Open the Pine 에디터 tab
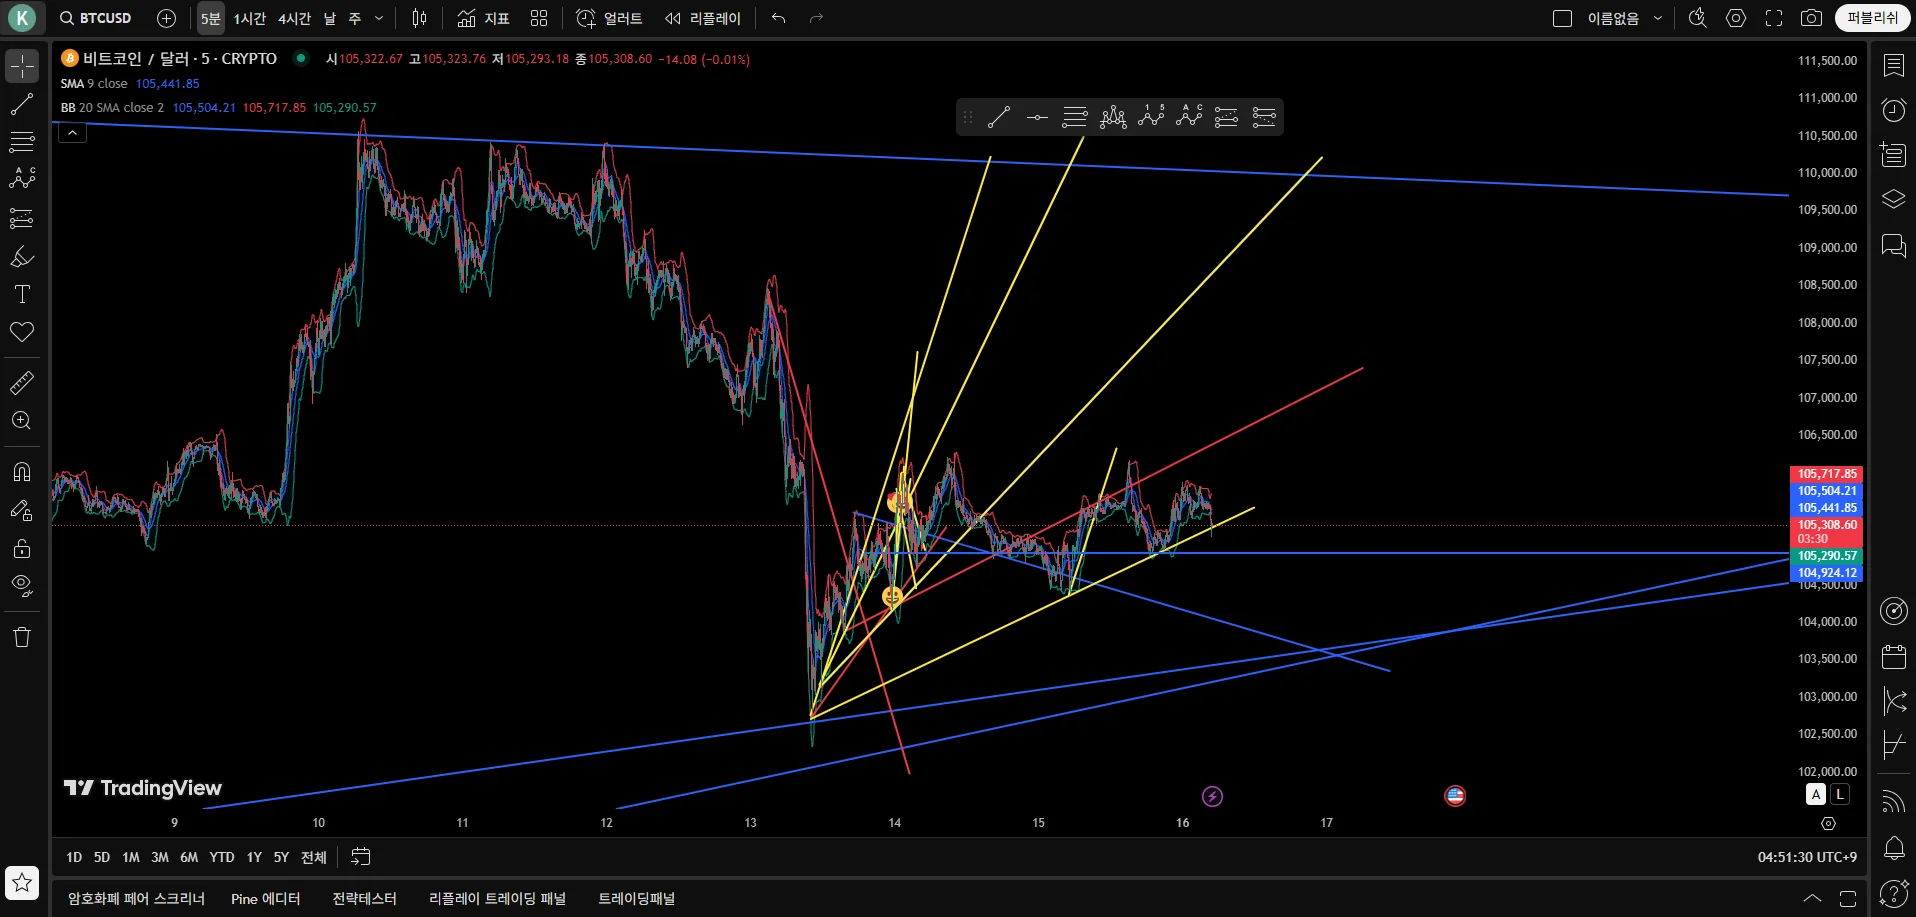The image size is (1916, 917). (265, 899)
